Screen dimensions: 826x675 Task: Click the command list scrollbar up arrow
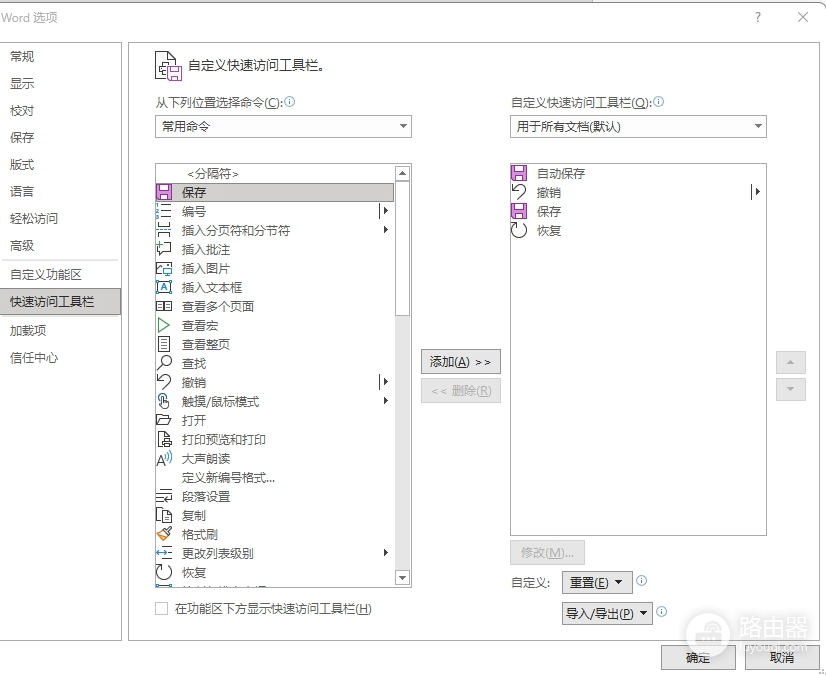click(402, 173)
